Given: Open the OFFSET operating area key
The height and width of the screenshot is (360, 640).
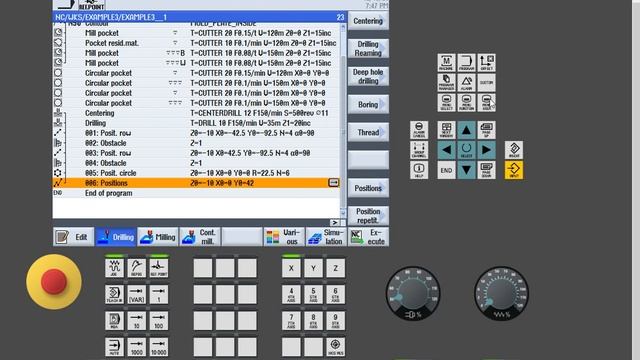Looking at the screenshot, I should coord(487,62).
